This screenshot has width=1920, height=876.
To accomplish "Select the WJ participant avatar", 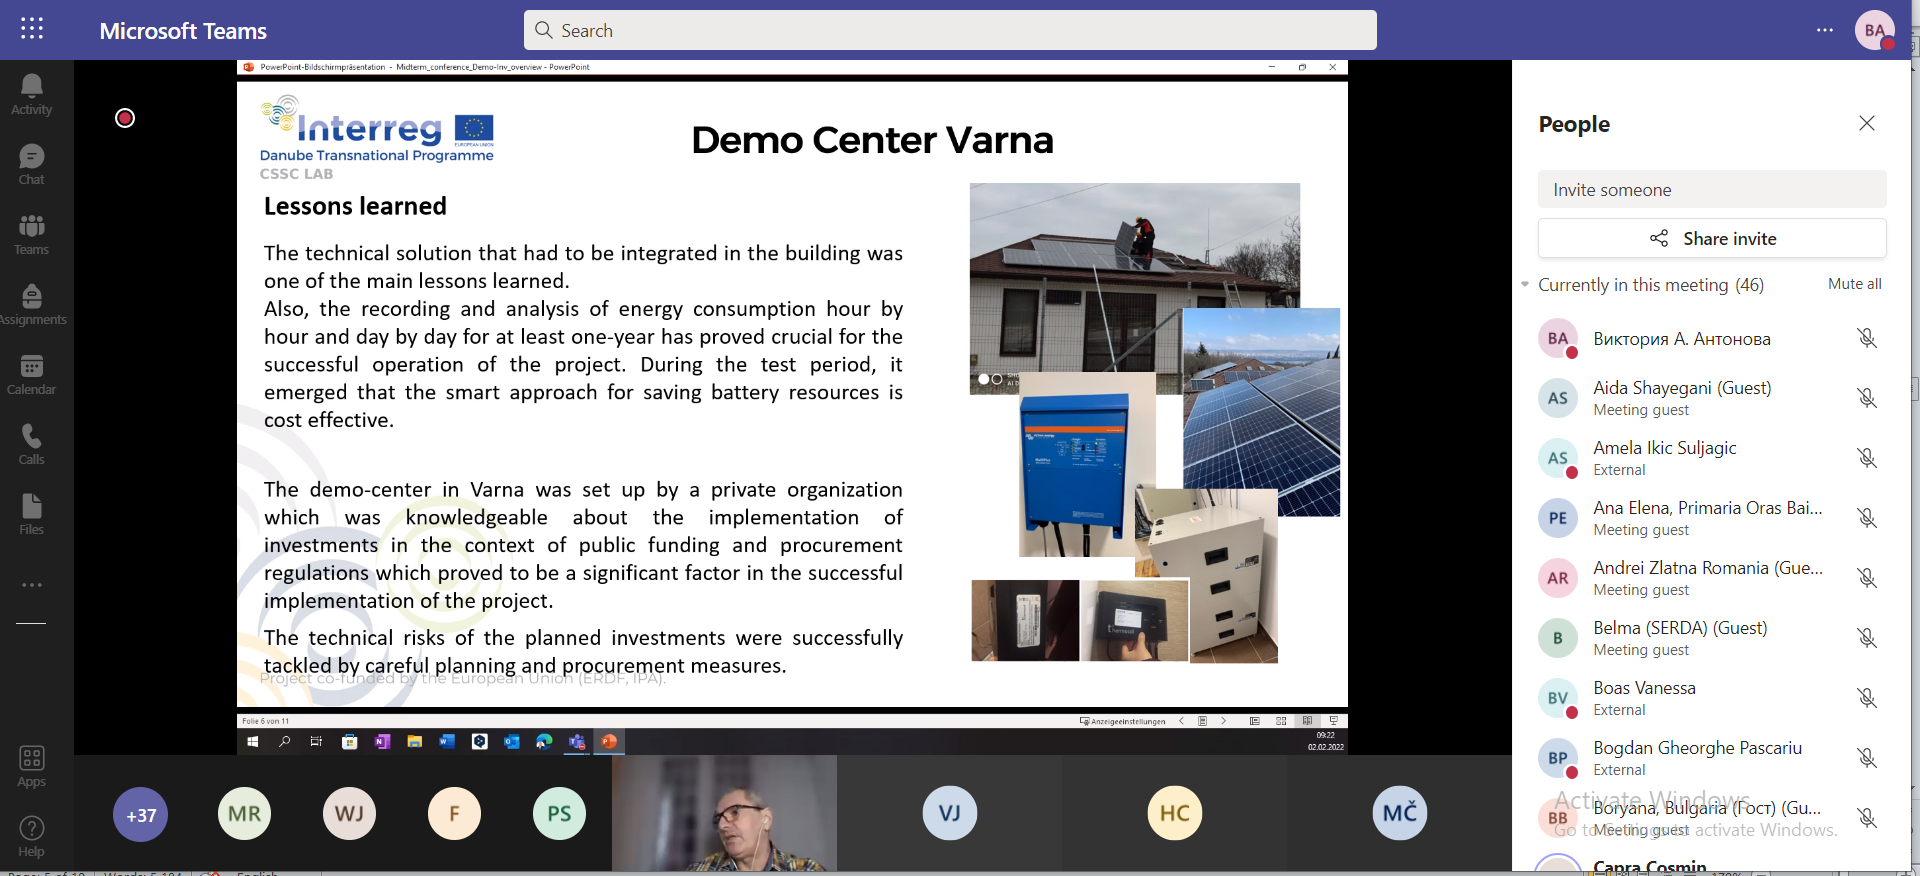I will tap(350, 814).
